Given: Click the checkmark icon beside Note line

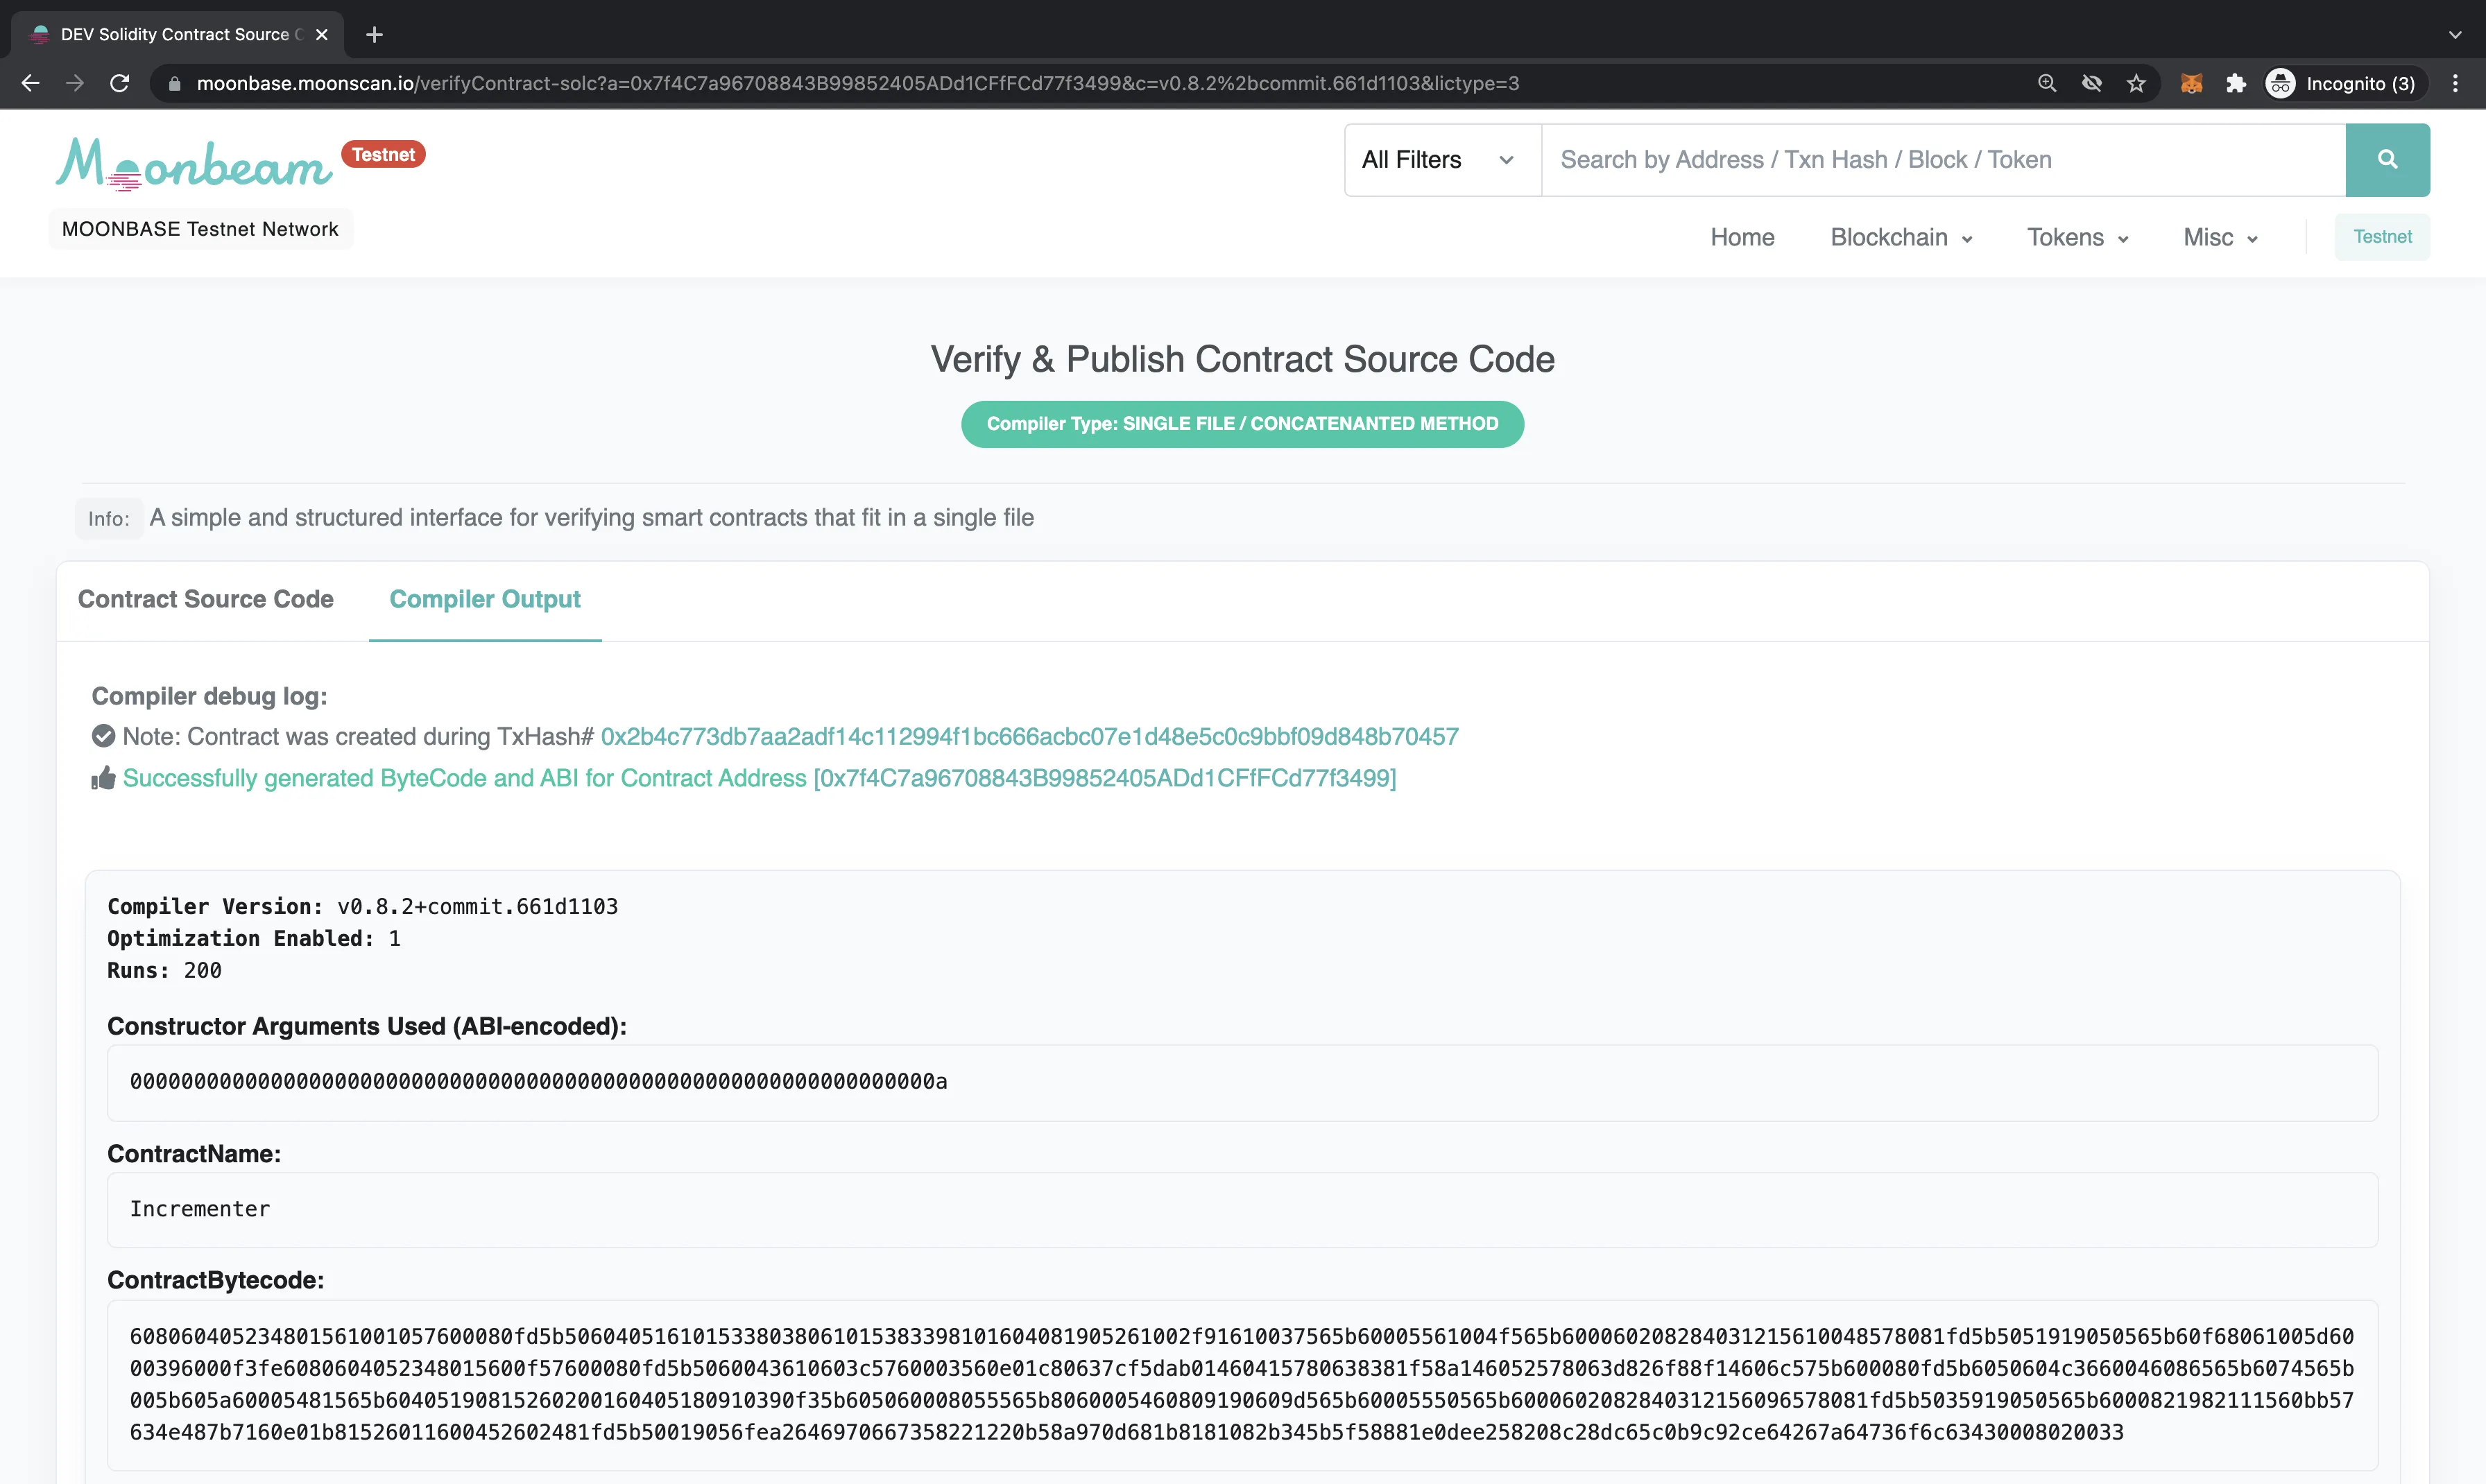Looking at the screenshot, I should 103,736.
